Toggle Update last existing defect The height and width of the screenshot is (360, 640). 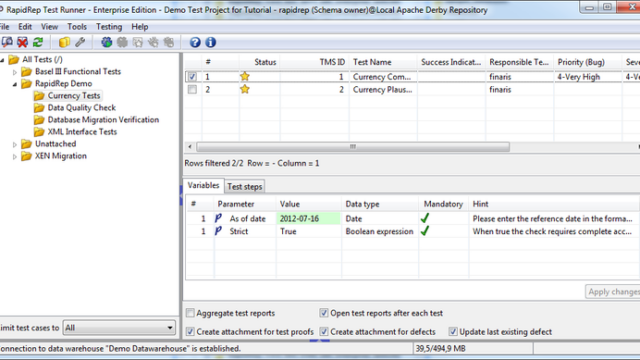coord(453,331)
